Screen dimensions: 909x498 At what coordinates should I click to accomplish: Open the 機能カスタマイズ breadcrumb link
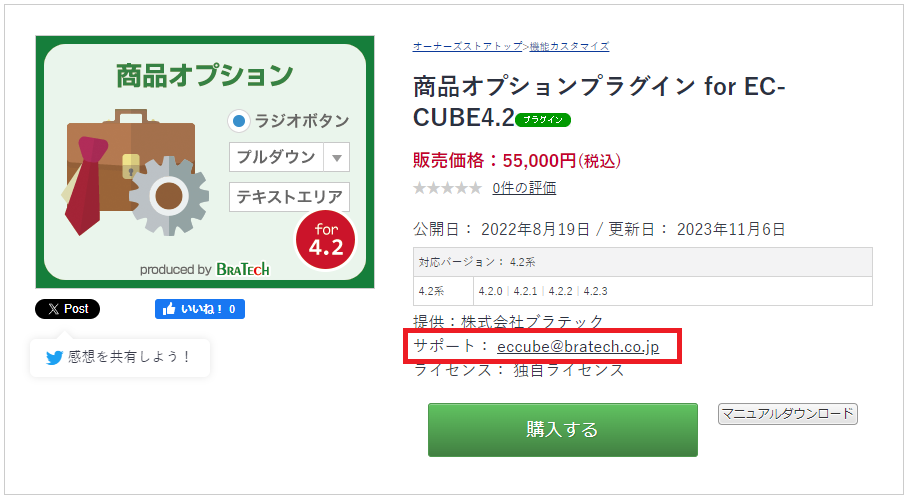click(x=569, y=46)
